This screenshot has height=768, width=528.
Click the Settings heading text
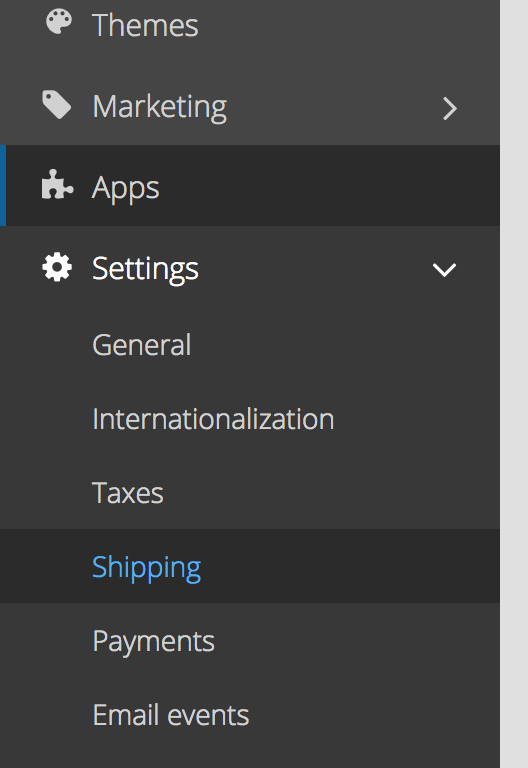coord(145,269)
